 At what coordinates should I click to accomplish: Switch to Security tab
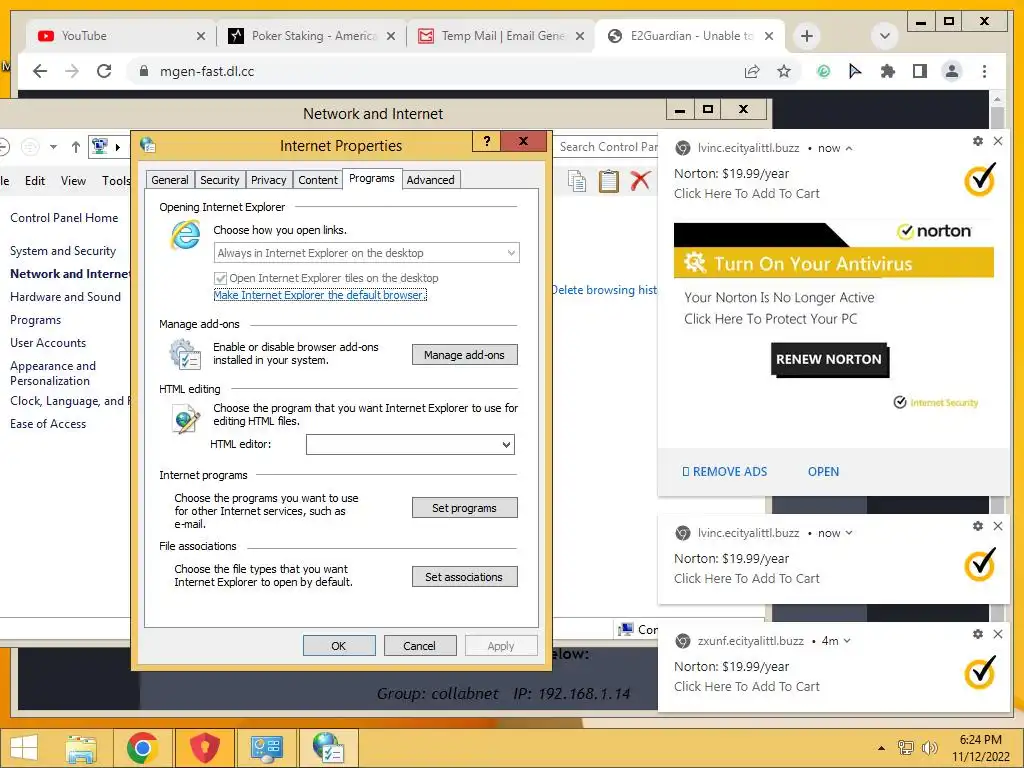coord(219,180)
